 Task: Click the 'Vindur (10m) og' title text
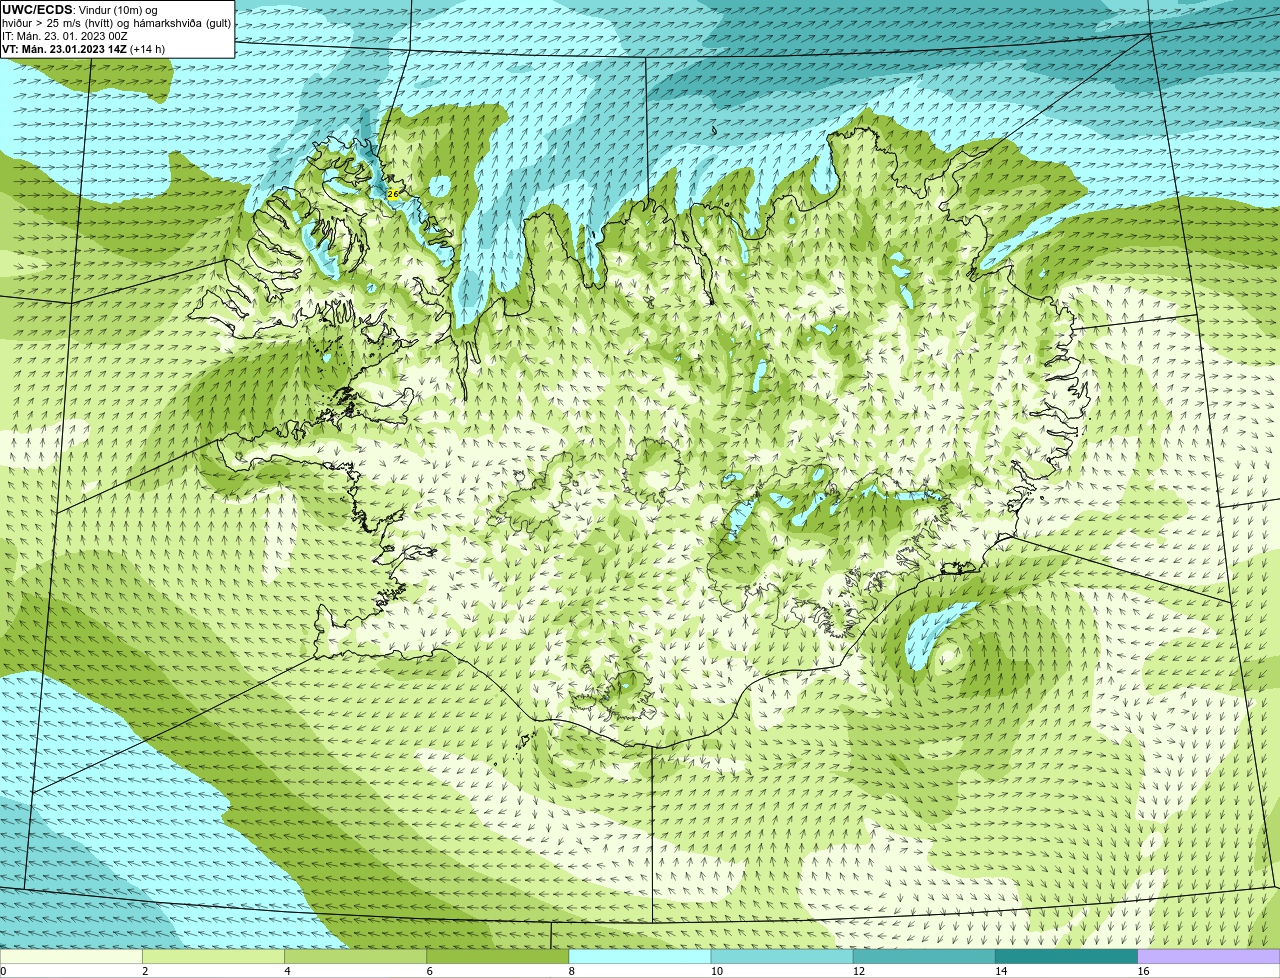point(118,10)
